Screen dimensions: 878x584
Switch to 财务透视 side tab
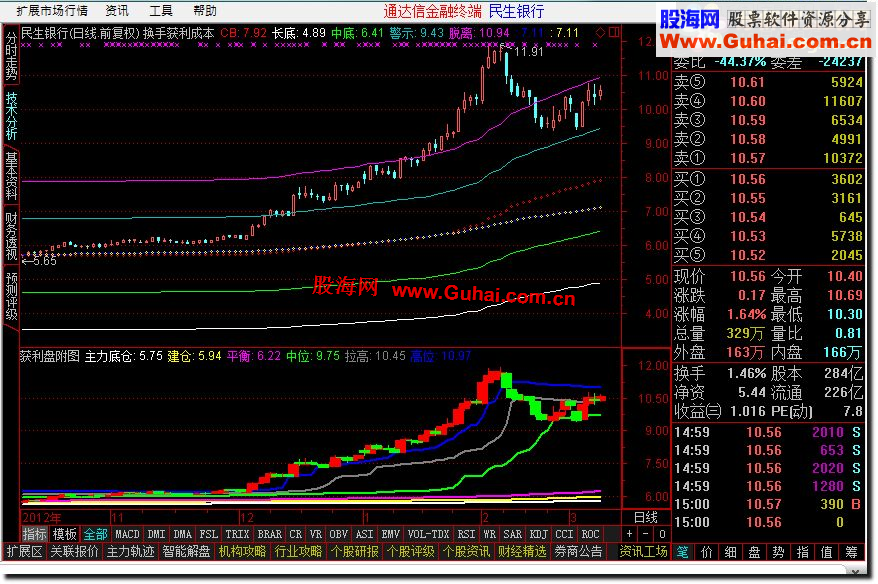[11, 236]
